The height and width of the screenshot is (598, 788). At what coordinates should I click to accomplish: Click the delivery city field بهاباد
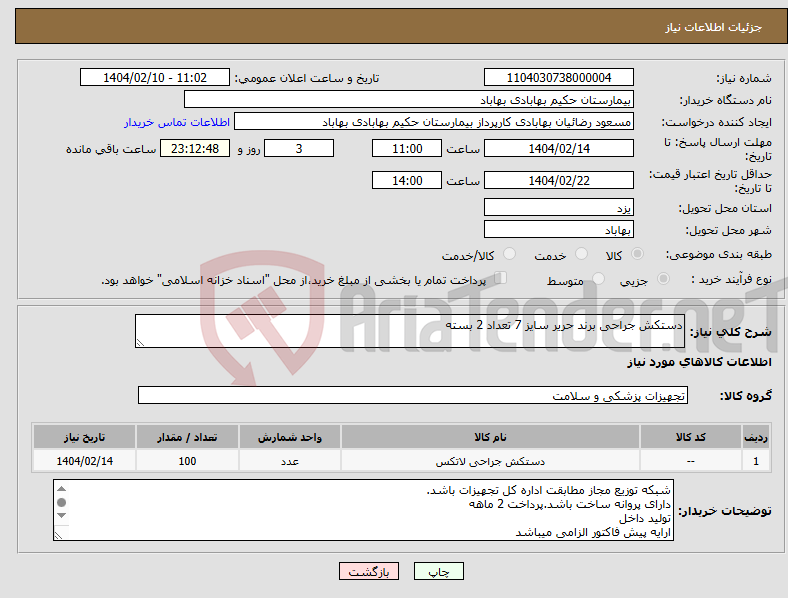click(558, 229)
